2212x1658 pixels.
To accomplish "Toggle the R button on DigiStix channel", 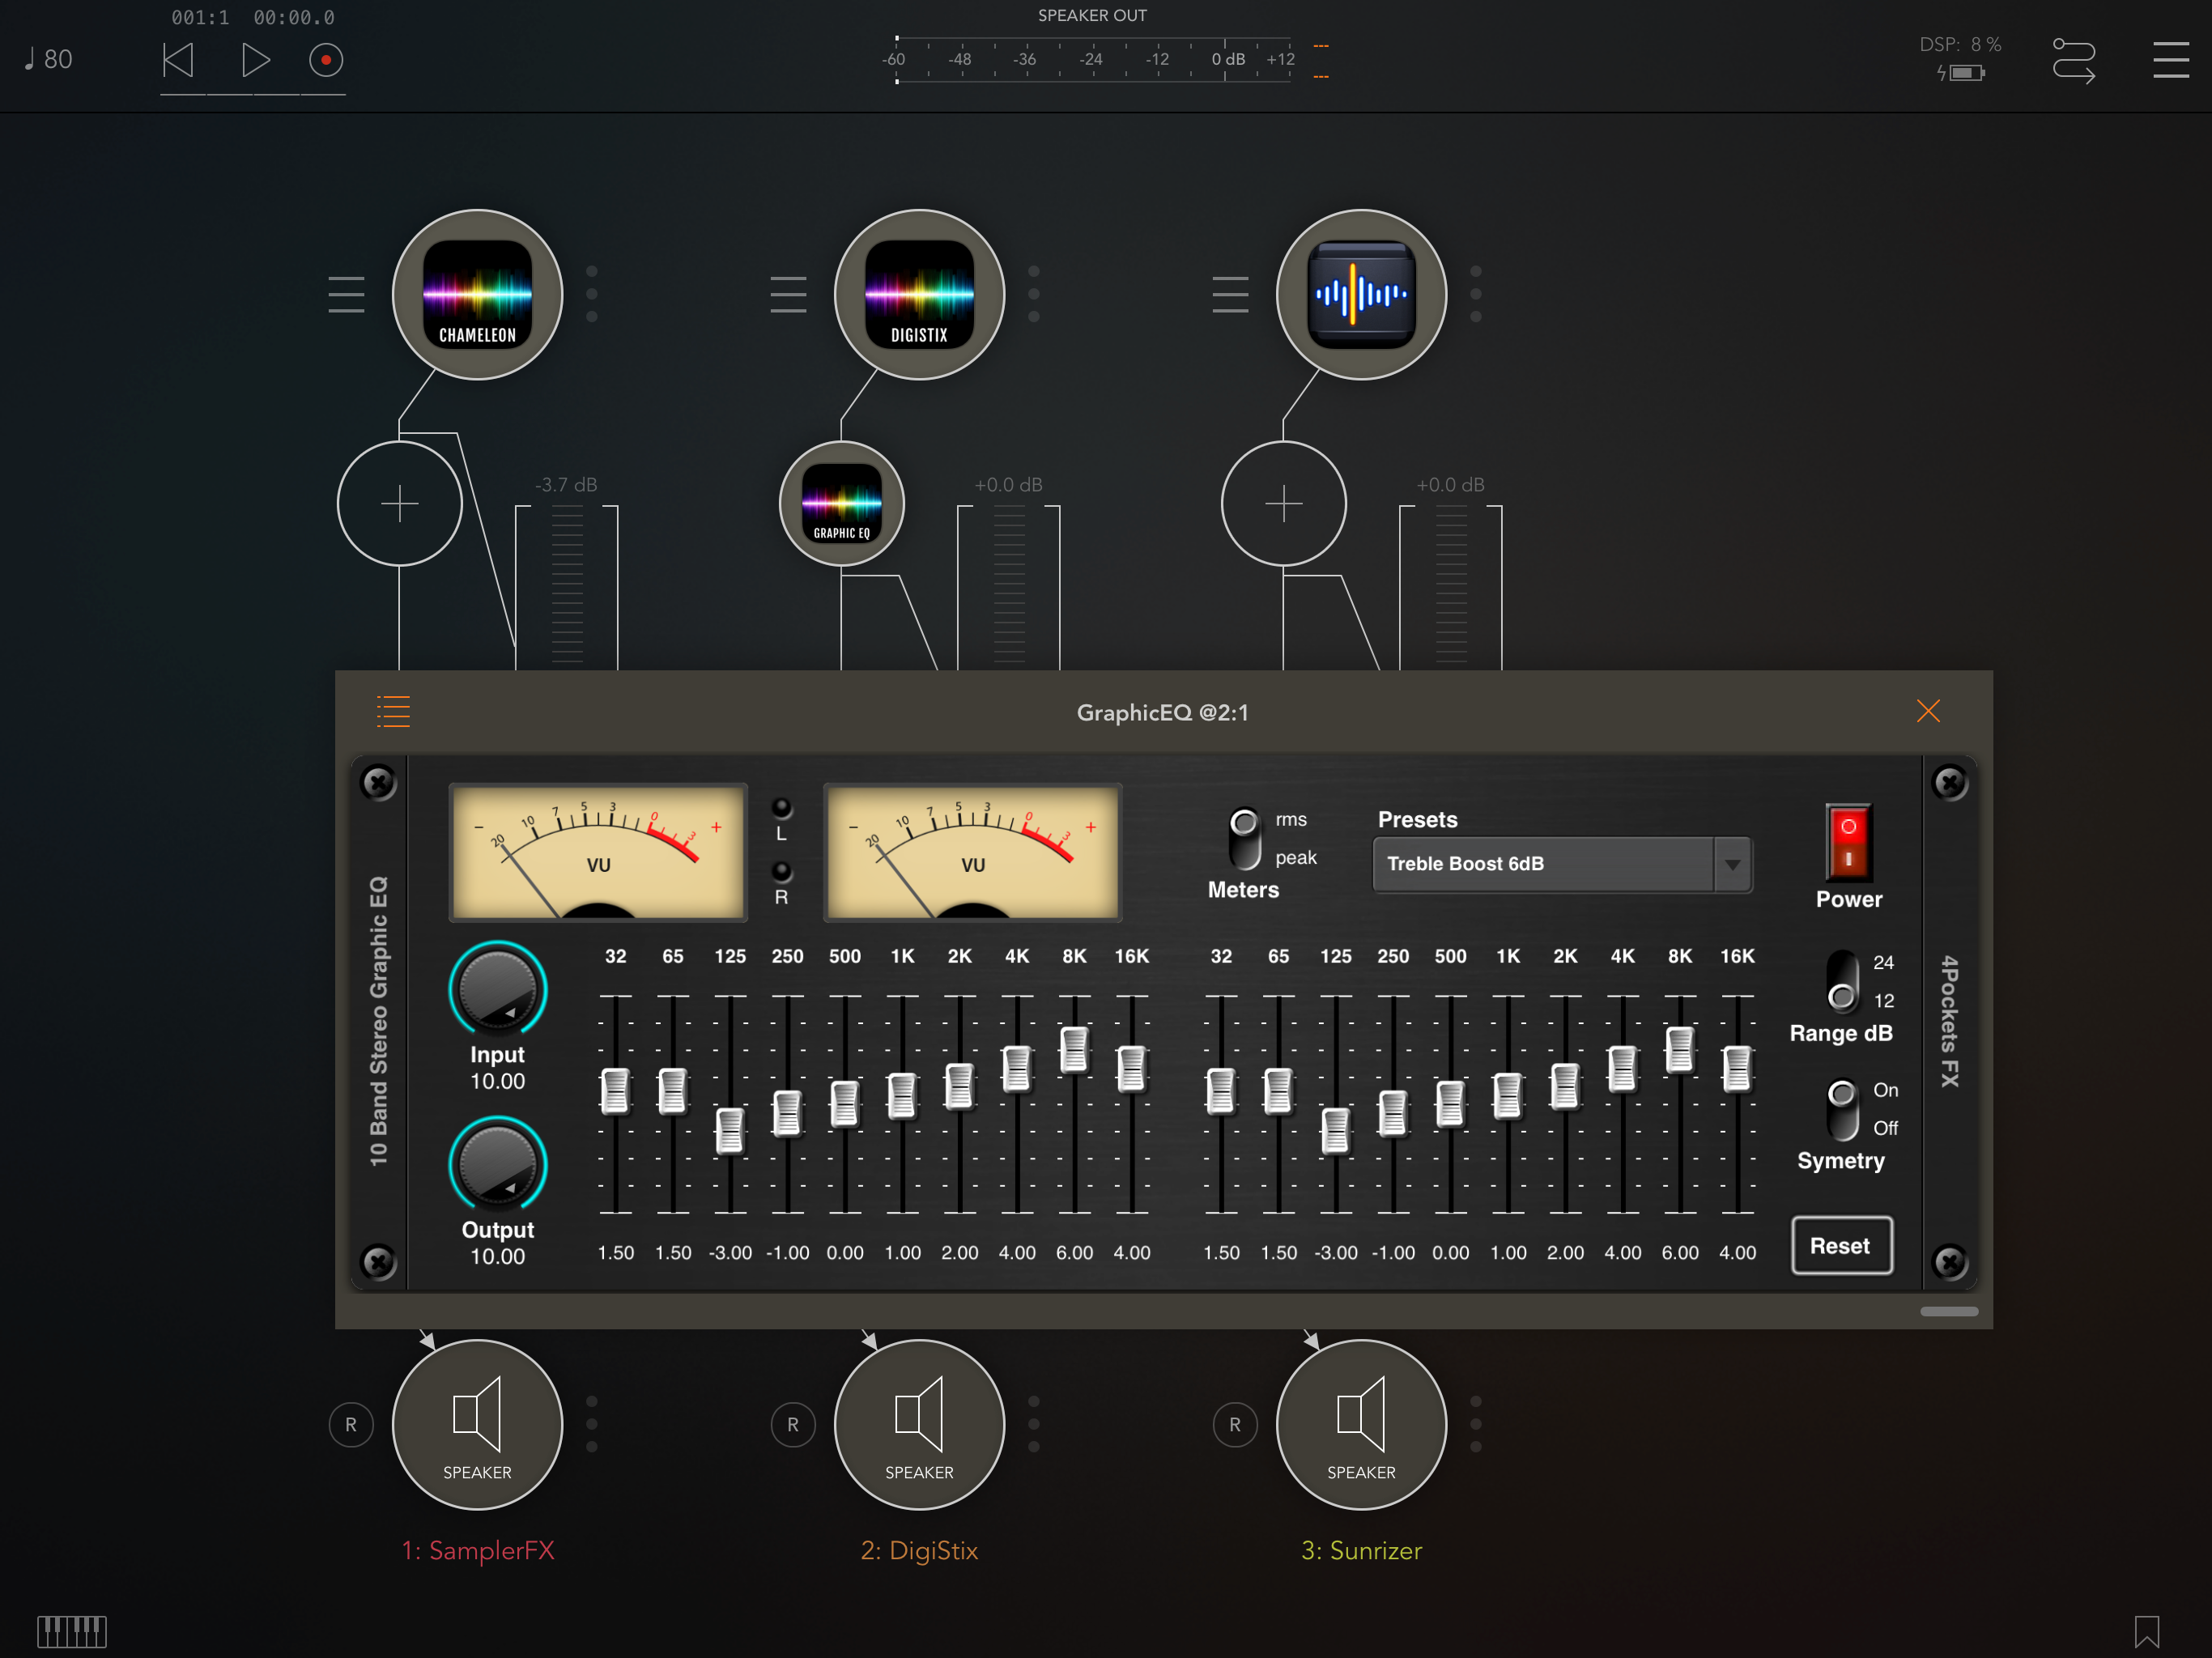I will (793, 1424).
